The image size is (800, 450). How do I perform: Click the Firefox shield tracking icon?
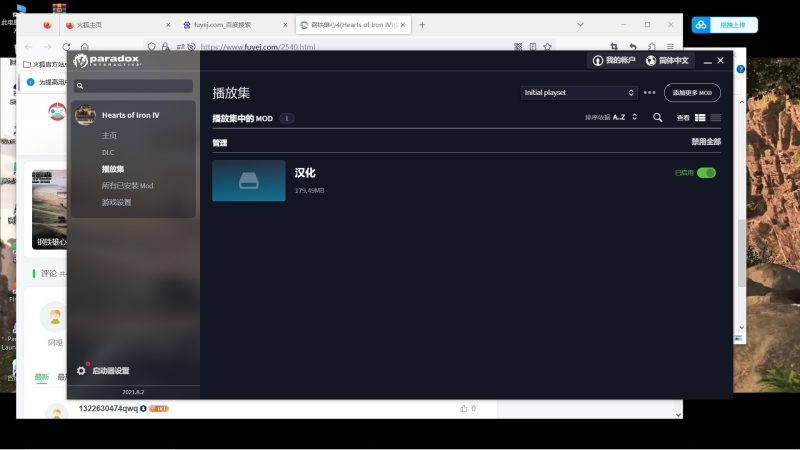[x=152, y=47]
